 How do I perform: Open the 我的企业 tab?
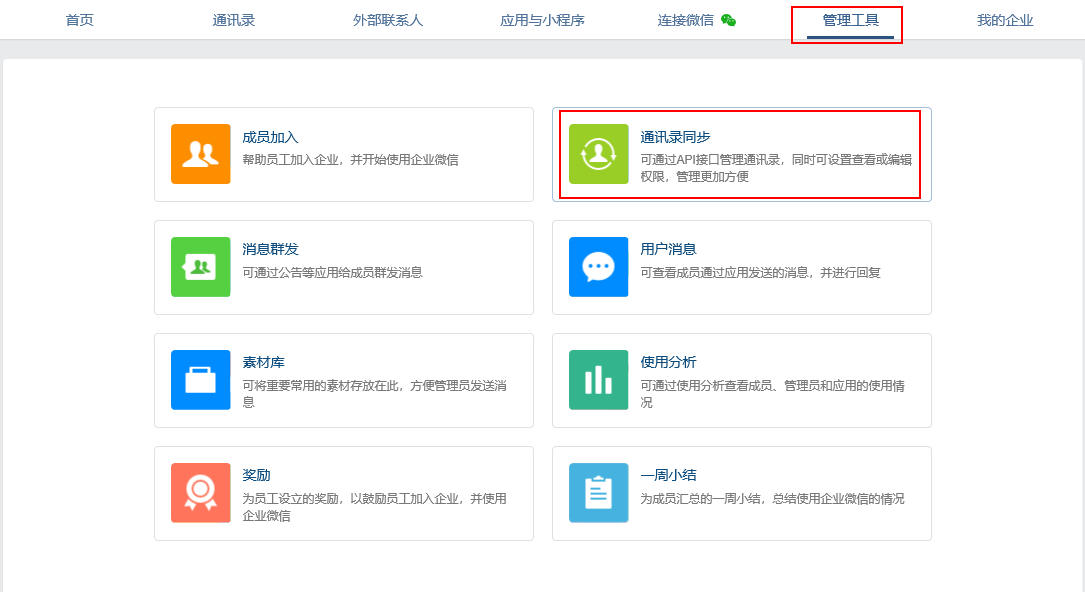1005,20
